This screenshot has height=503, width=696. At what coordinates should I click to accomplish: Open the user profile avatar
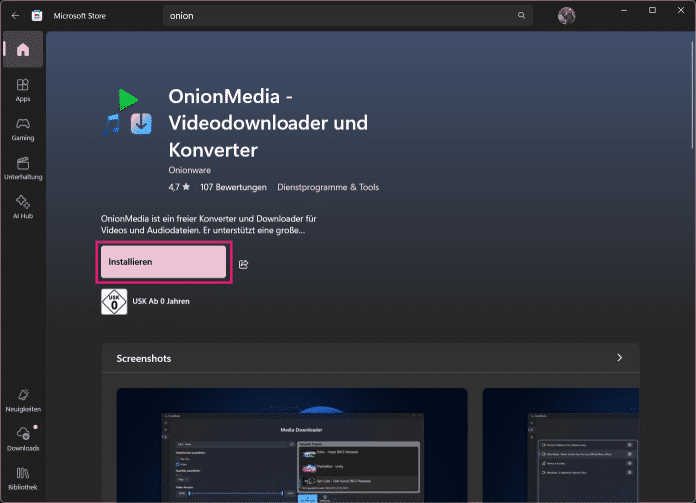(x=566, y=16)
